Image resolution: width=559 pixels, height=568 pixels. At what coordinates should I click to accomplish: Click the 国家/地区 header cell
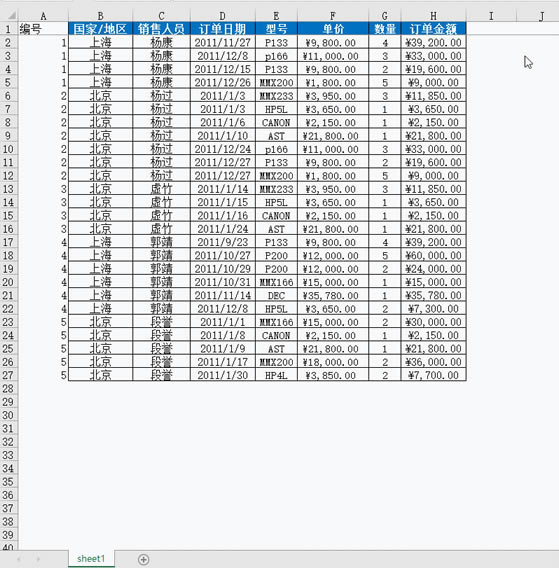[100, 29]
